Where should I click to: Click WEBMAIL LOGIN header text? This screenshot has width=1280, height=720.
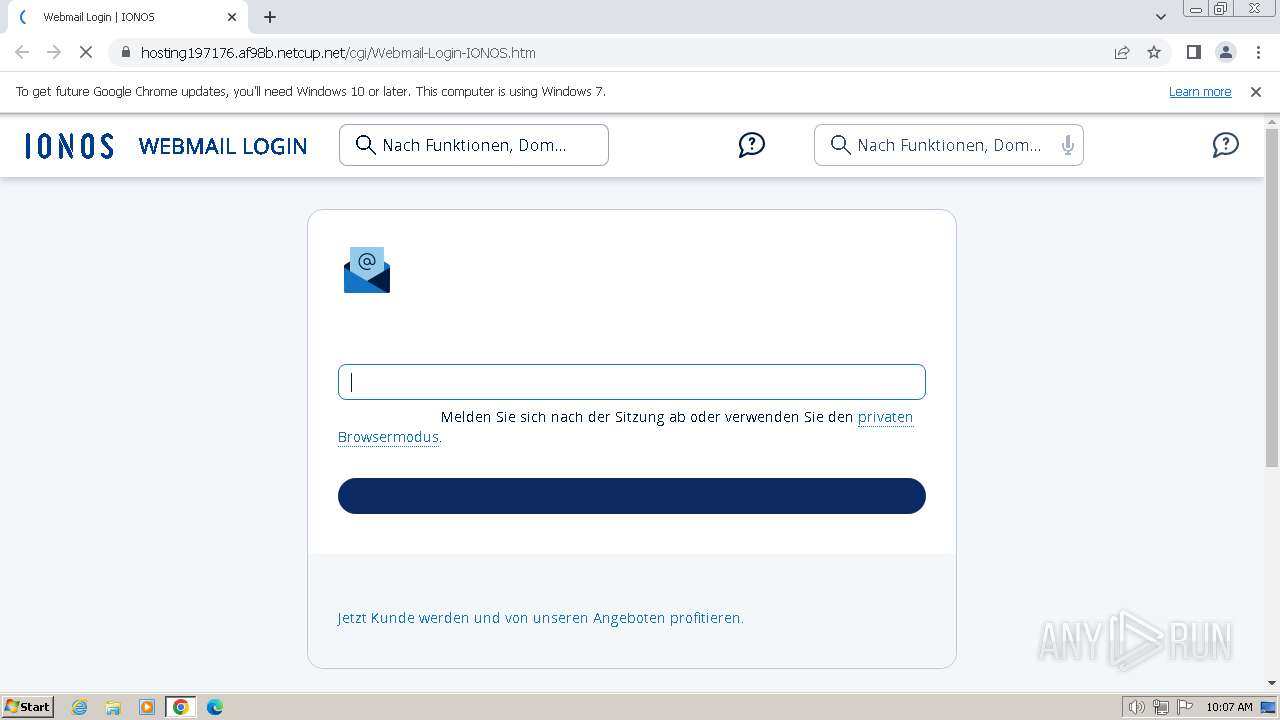(x=223, y=146)
